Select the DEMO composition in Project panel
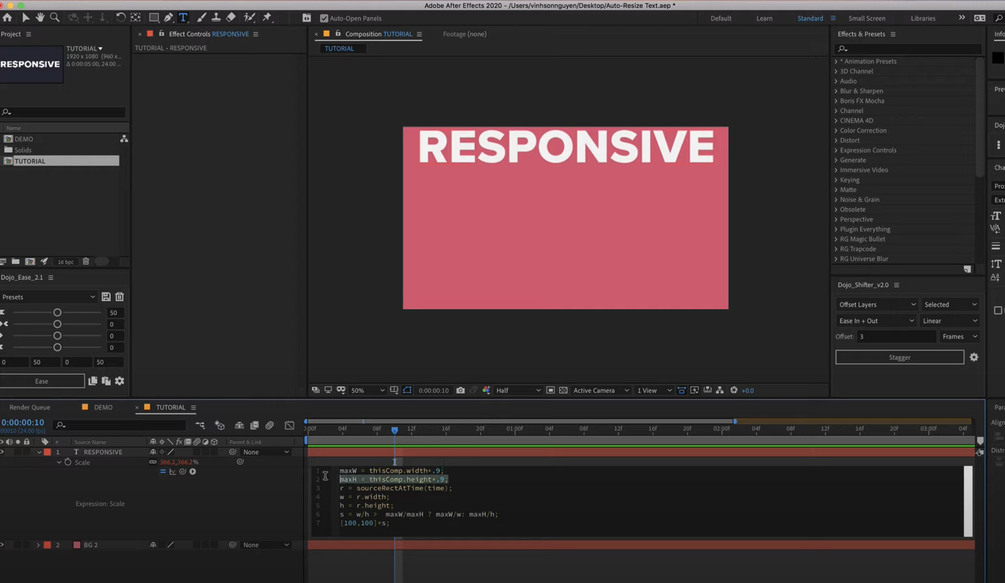The width and height of the screenshot is (1005, 583). (24, 139)
